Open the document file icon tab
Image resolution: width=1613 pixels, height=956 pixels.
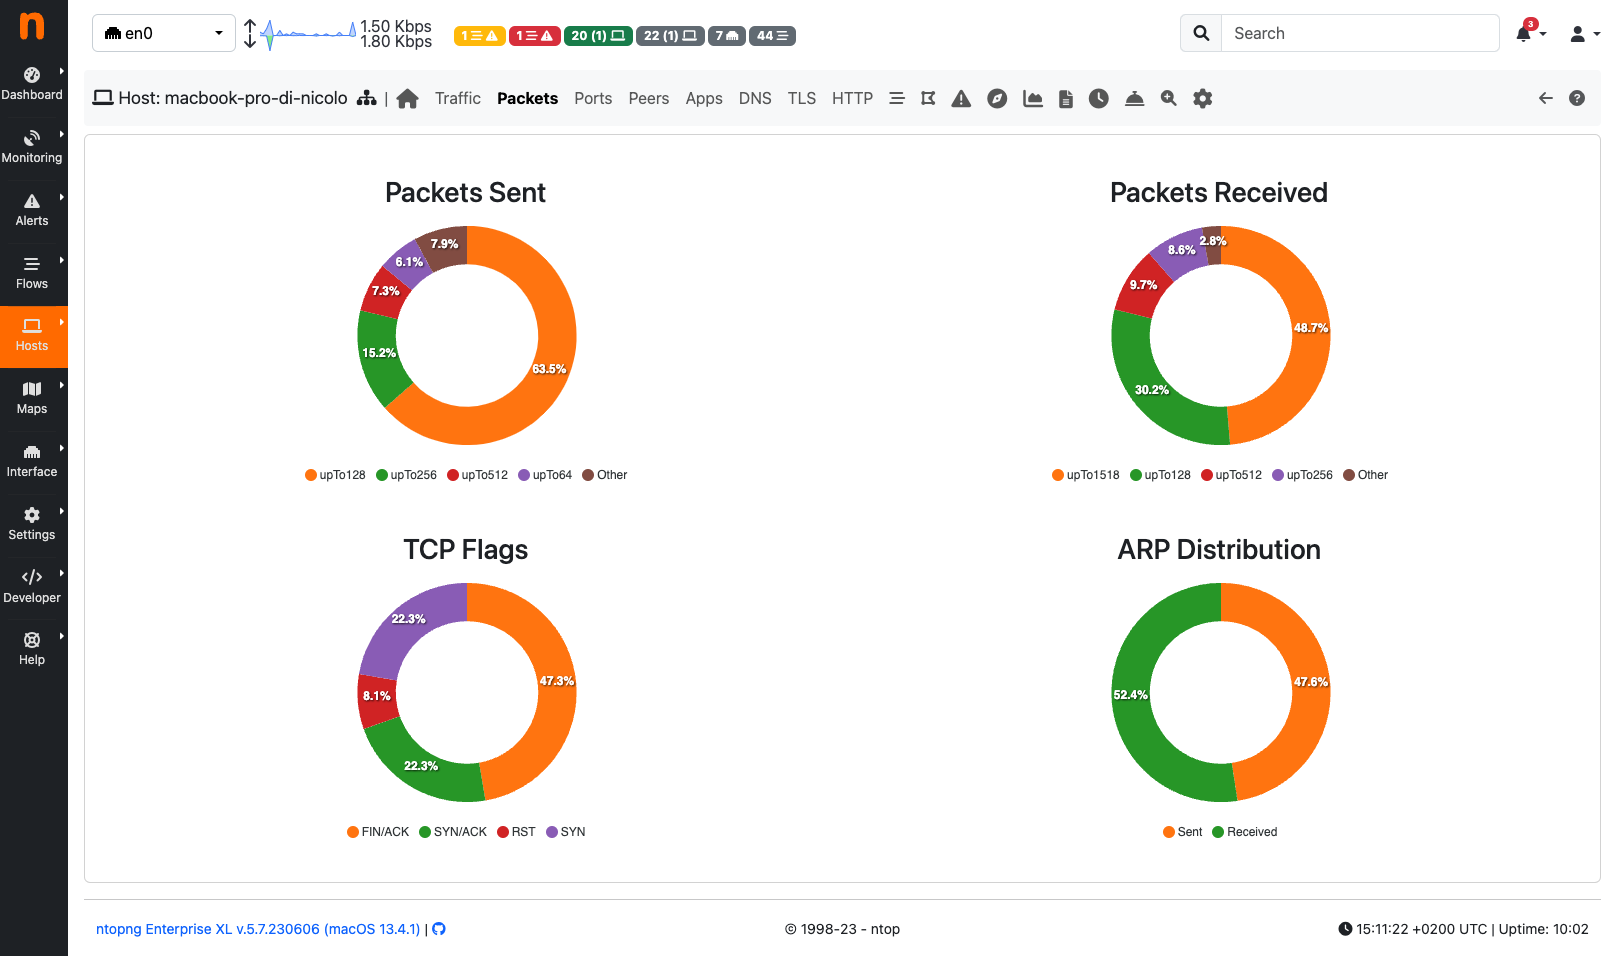tap(1066, 98)
